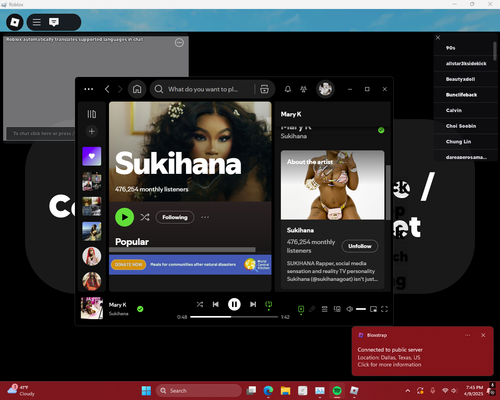Click the Donate Now banner button
Screen dimensions: 500x400
click(x=129, y=264)
